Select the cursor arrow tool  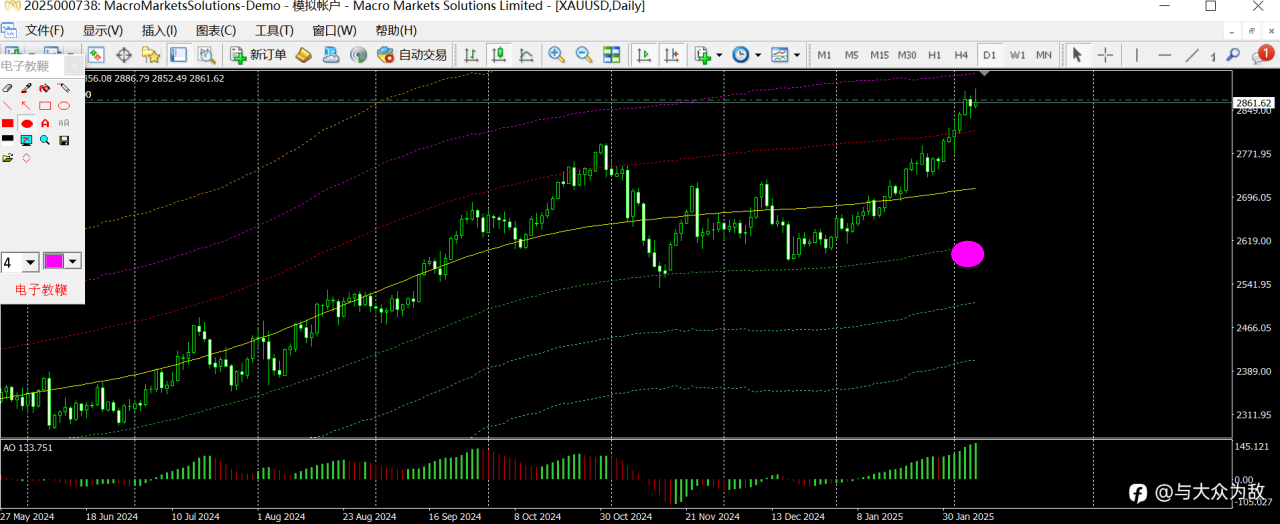tap(1077, 55)
